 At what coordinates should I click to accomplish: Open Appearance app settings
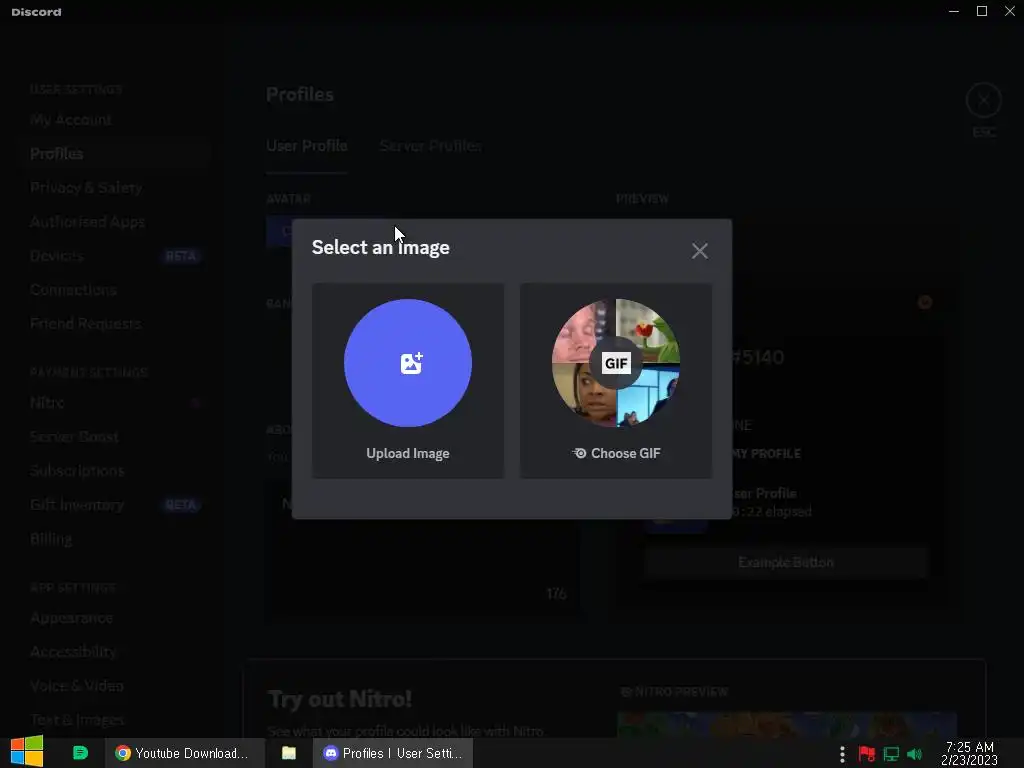72,618
